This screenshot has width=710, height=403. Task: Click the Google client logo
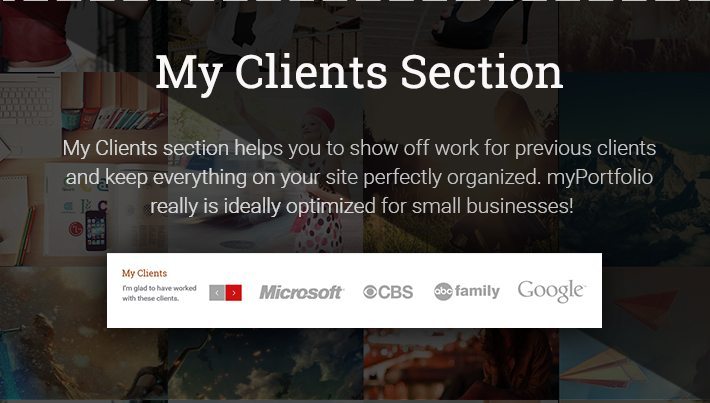tap(552, 291)
